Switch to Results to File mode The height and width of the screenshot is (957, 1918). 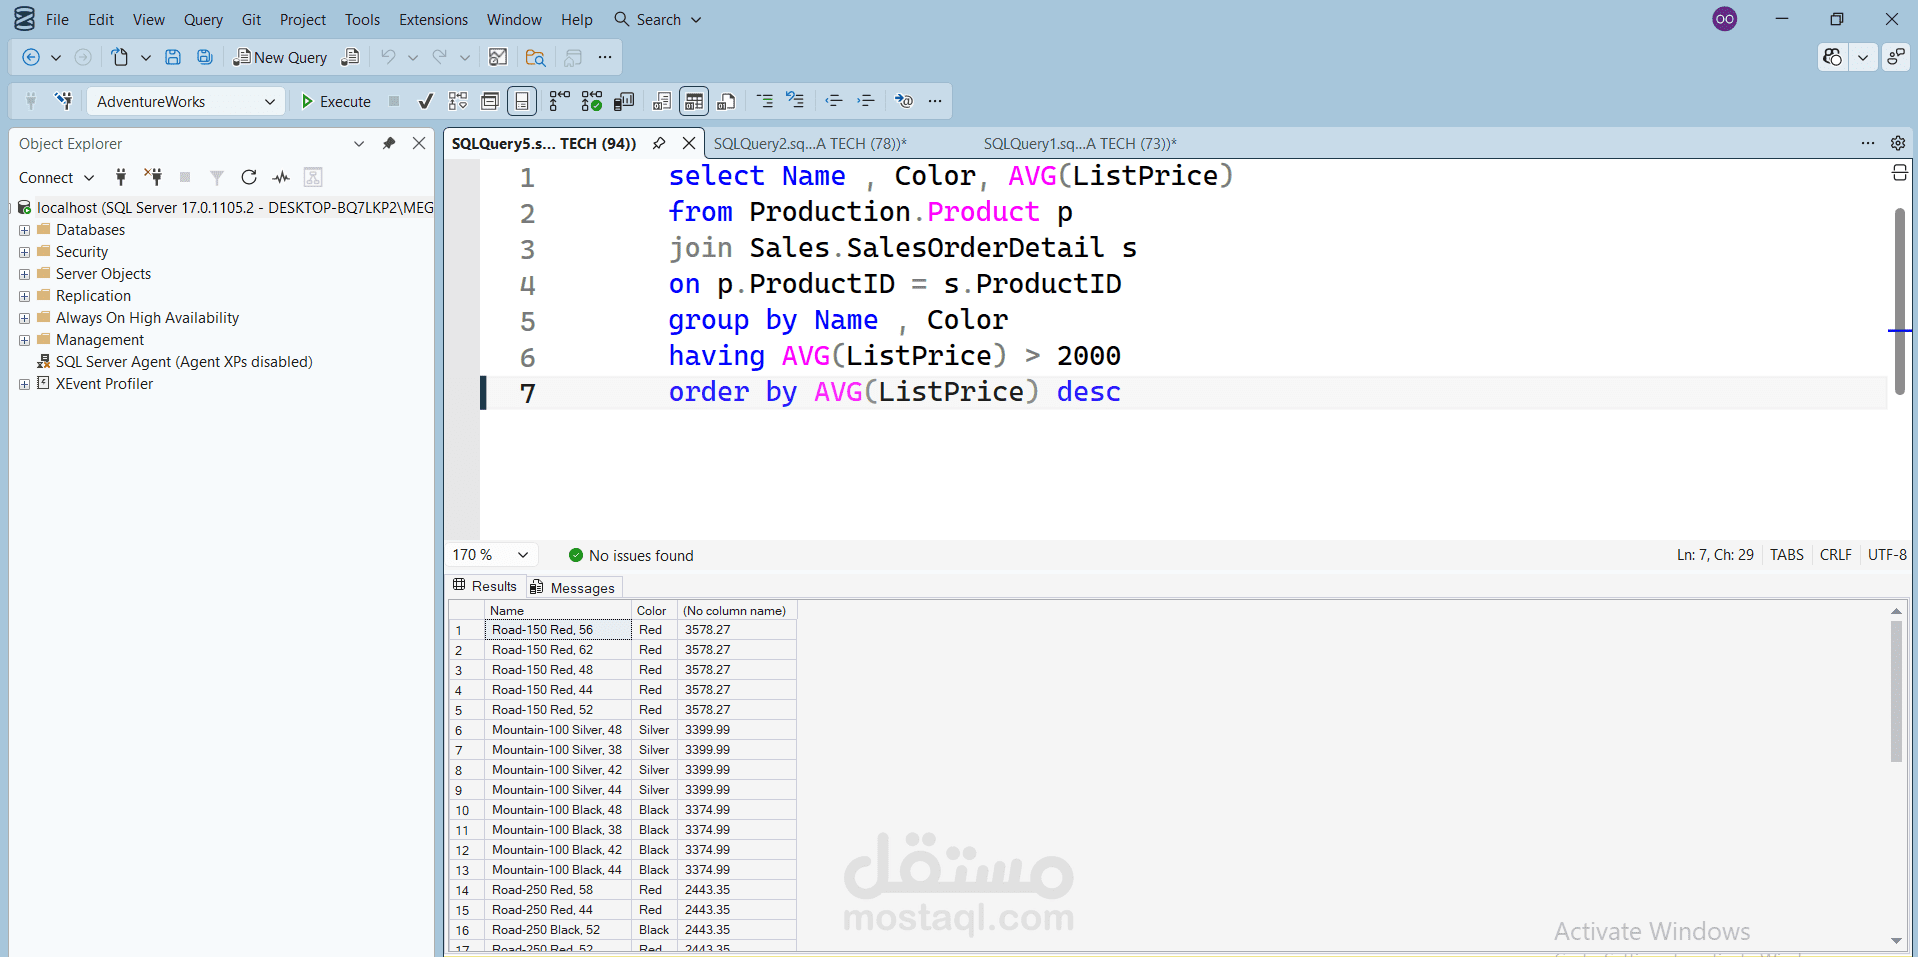click(727, 101)
